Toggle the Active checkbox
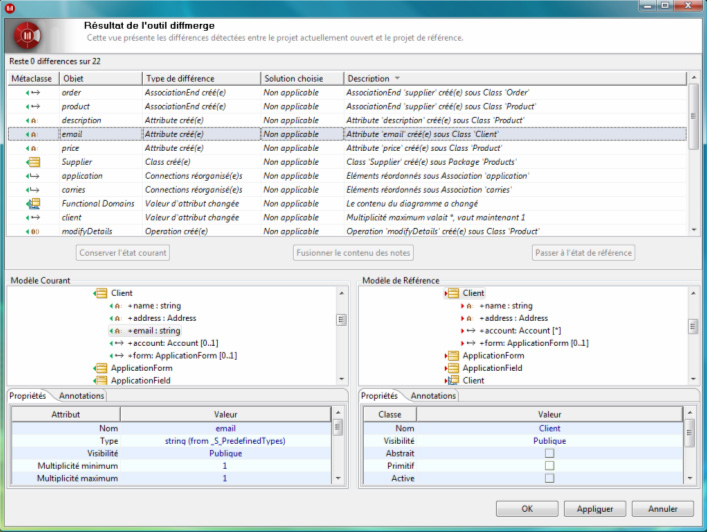The width and height of the screenshot is (707, 532). 549,478
